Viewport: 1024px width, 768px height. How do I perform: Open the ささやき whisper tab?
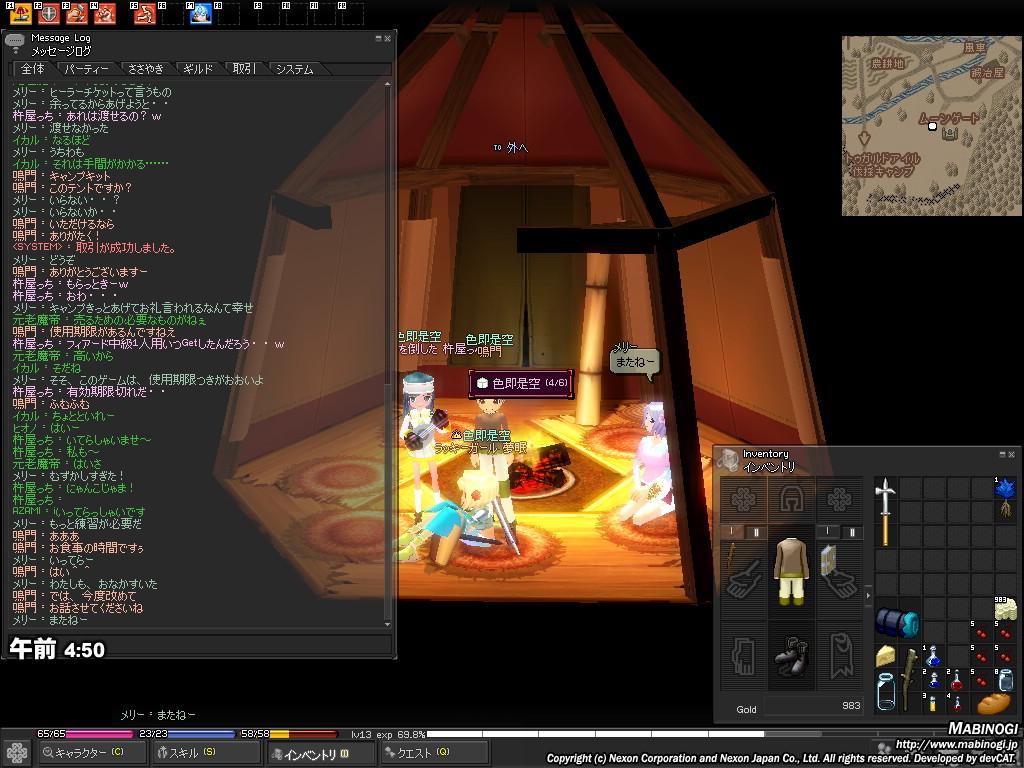146,69
